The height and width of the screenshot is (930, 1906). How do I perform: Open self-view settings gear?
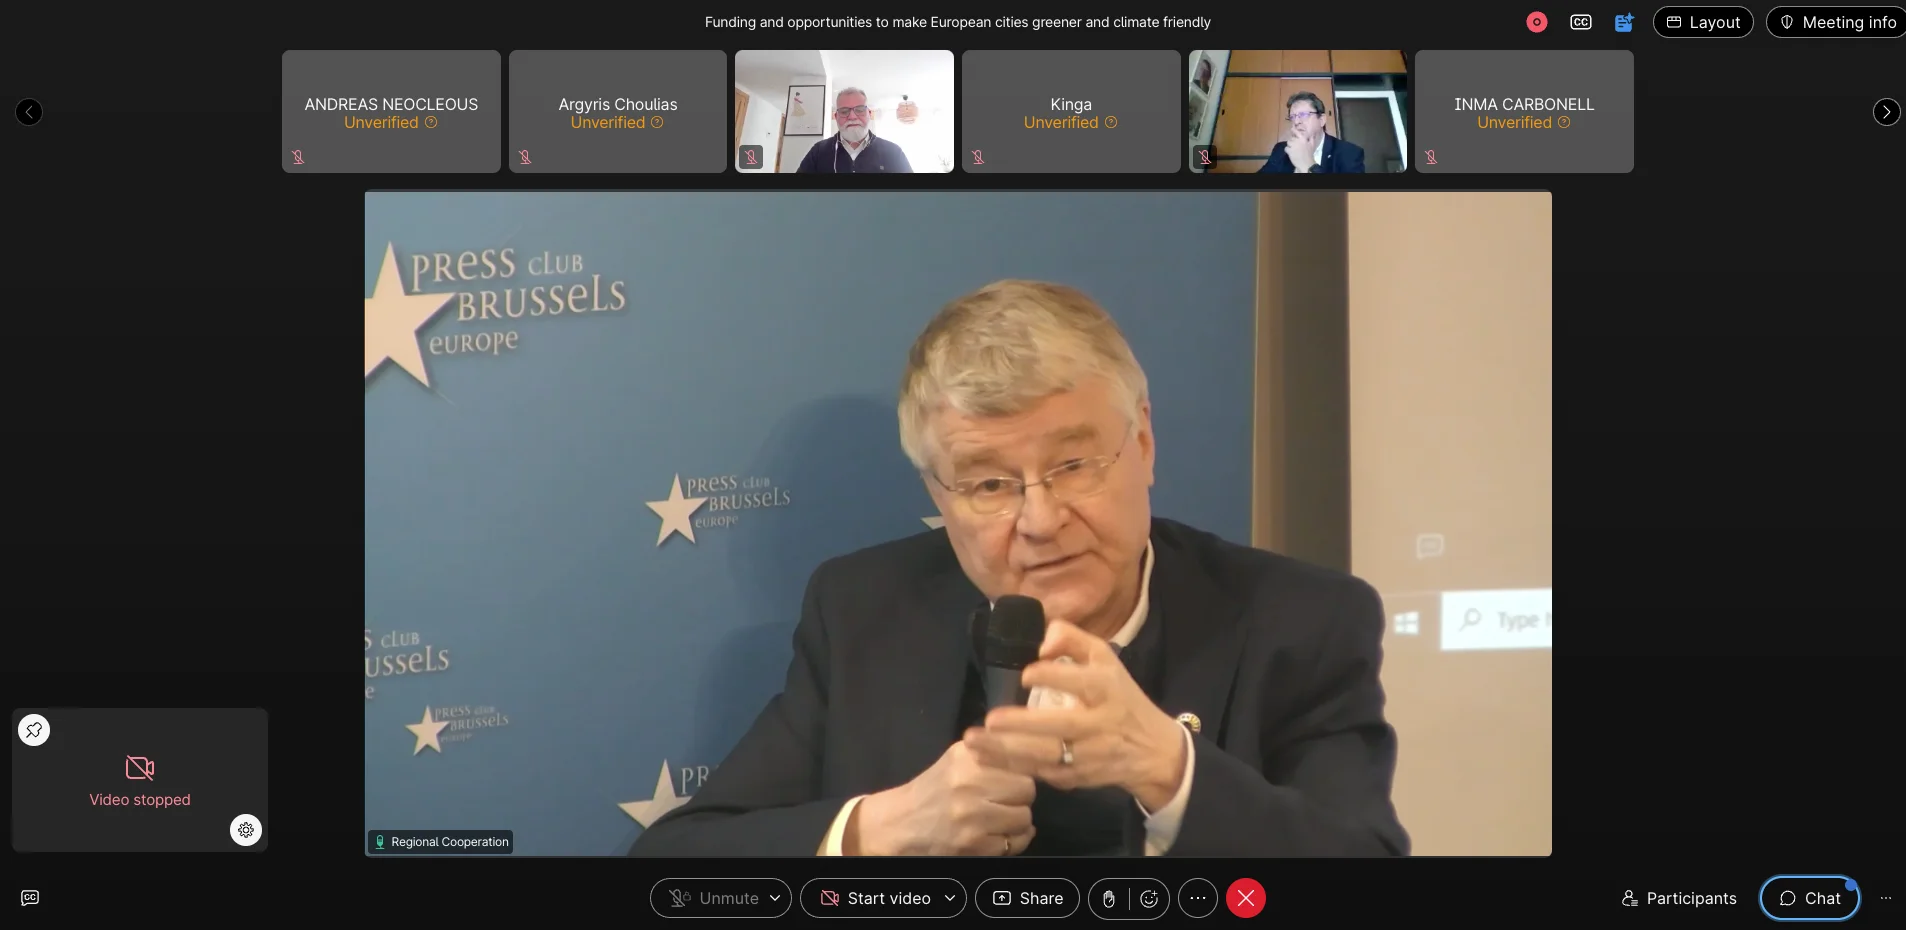click(246, 830)
